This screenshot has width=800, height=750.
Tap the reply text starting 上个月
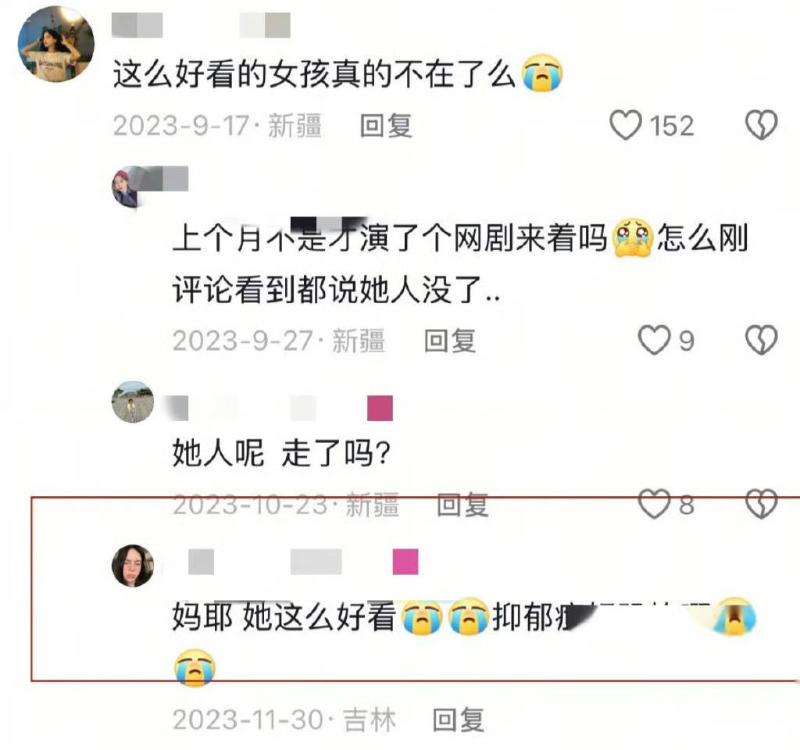pos(460,264)
